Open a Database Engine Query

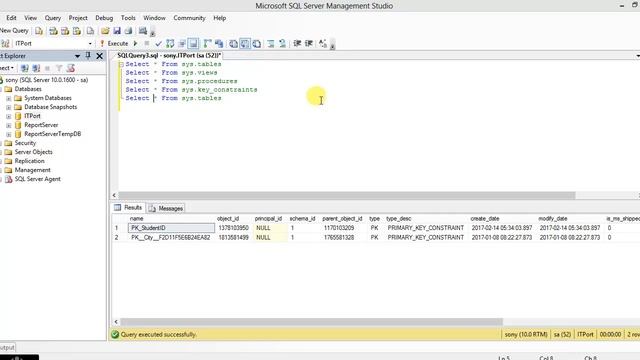pyautogui.click(x=39, y=31)
